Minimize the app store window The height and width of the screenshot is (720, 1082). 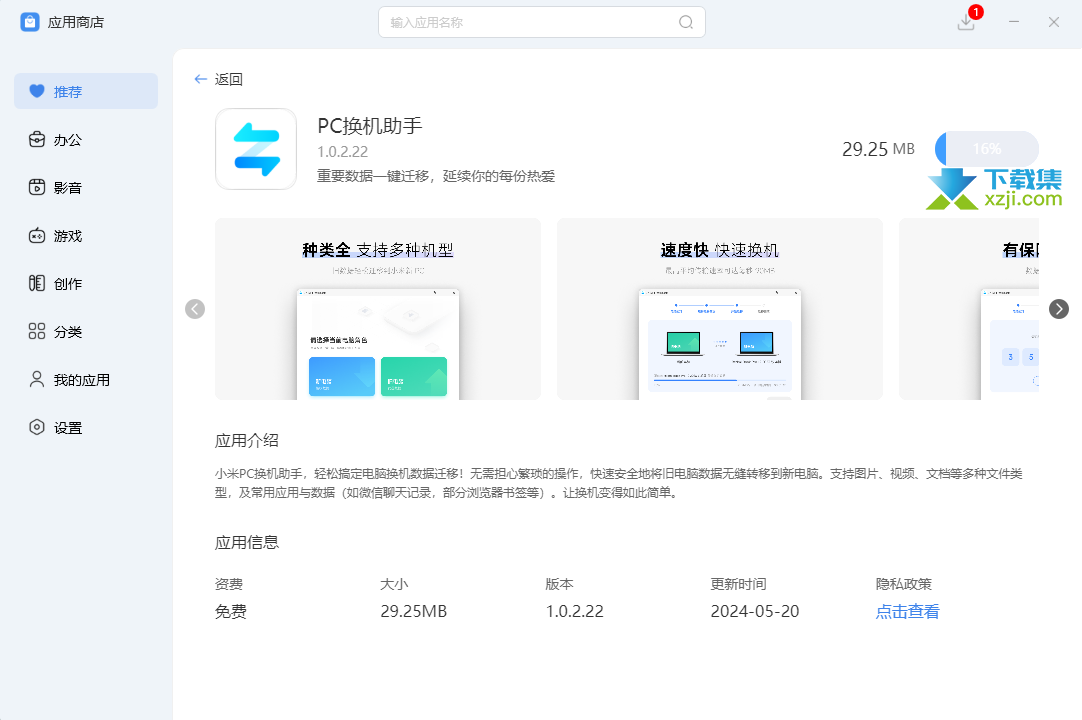coord(1014,22)
